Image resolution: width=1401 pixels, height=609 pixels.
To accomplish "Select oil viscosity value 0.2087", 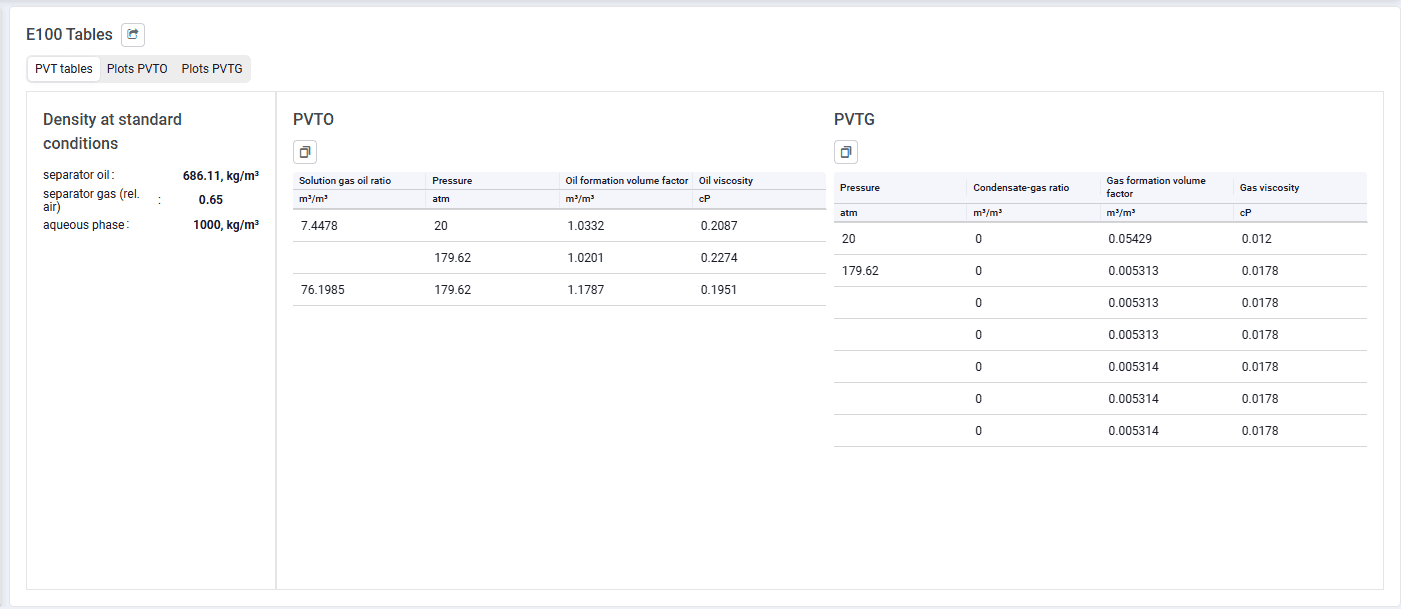I will coord(720,226).
